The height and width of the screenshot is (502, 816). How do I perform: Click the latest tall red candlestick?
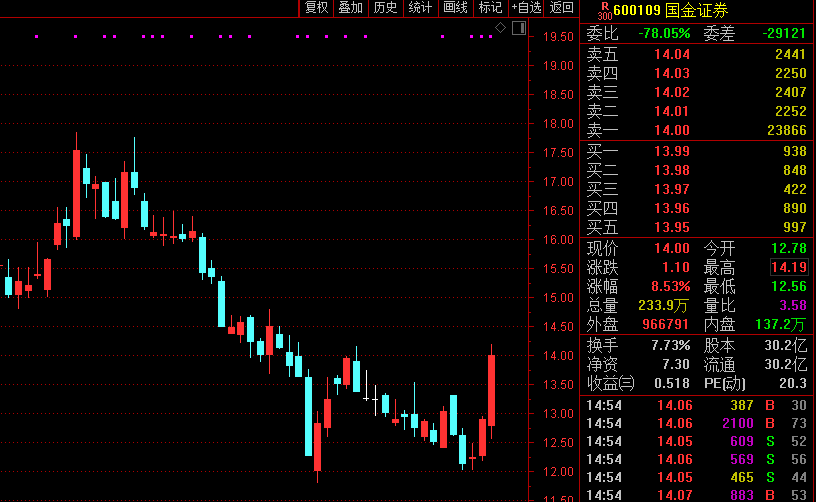tap(491, 390)
